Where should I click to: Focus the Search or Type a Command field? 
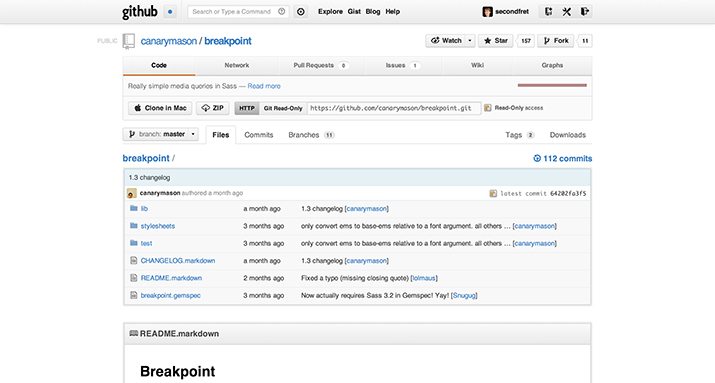click(238, 12)
